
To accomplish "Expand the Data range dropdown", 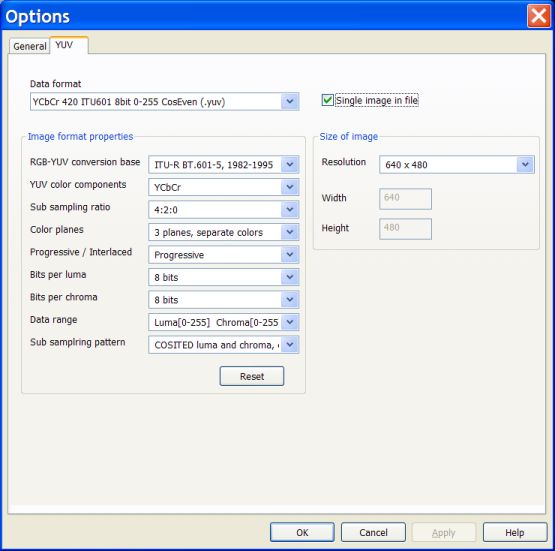I will point(224,322).
